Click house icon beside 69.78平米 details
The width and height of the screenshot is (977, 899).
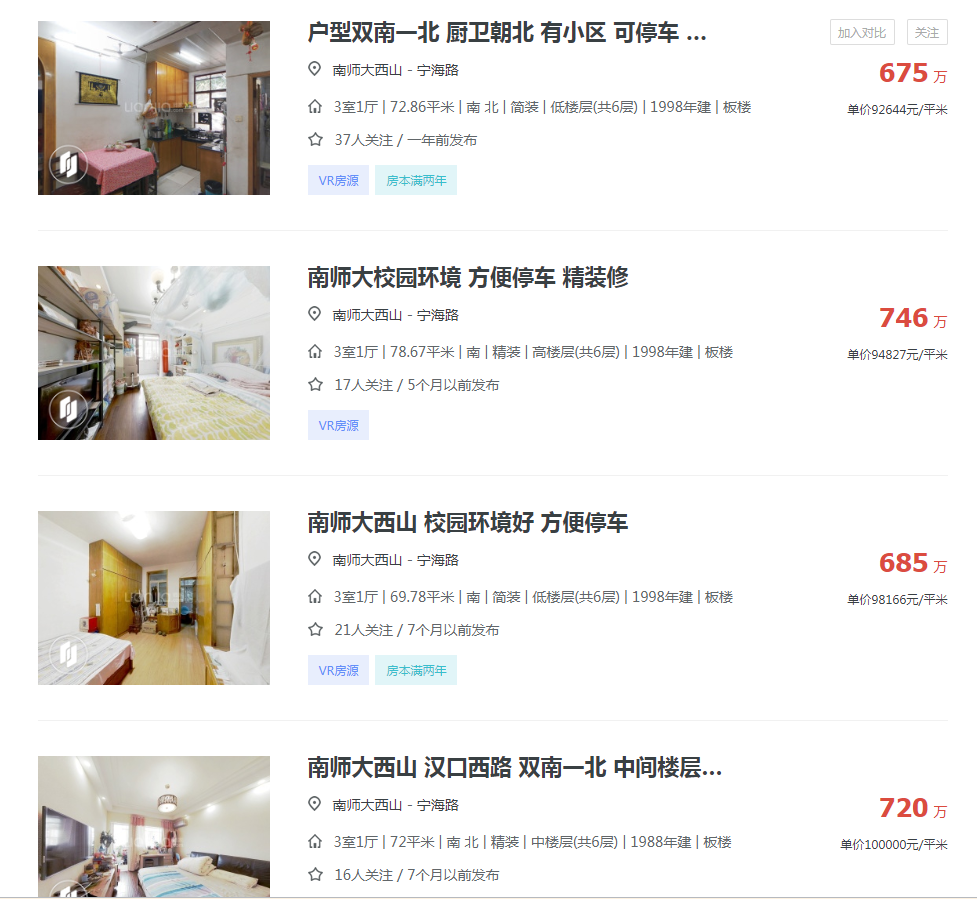(315, 597)
